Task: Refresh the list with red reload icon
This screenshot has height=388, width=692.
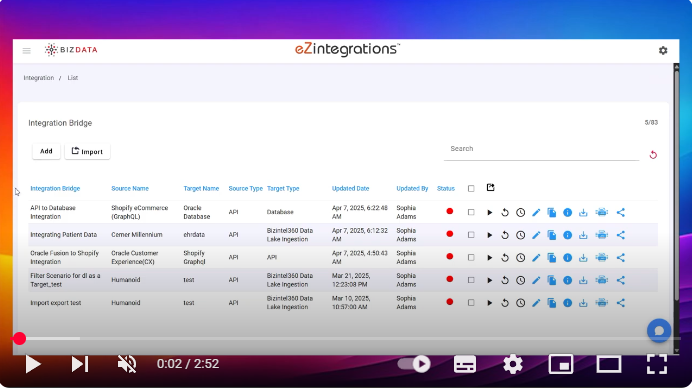Action: [653, 155]
